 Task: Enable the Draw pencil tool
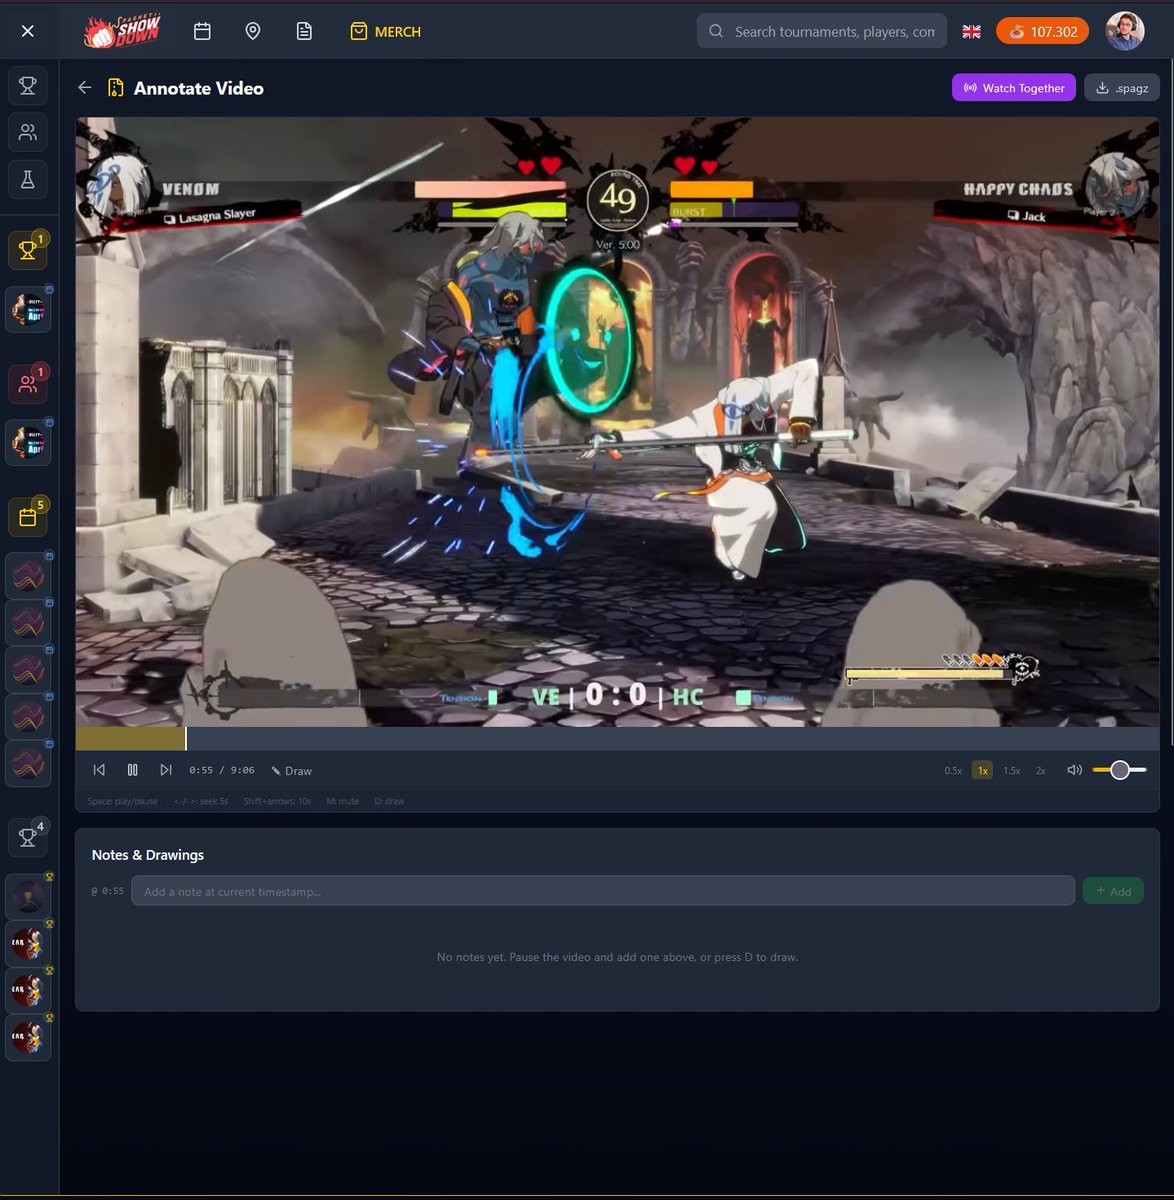[x=292, y=771]
